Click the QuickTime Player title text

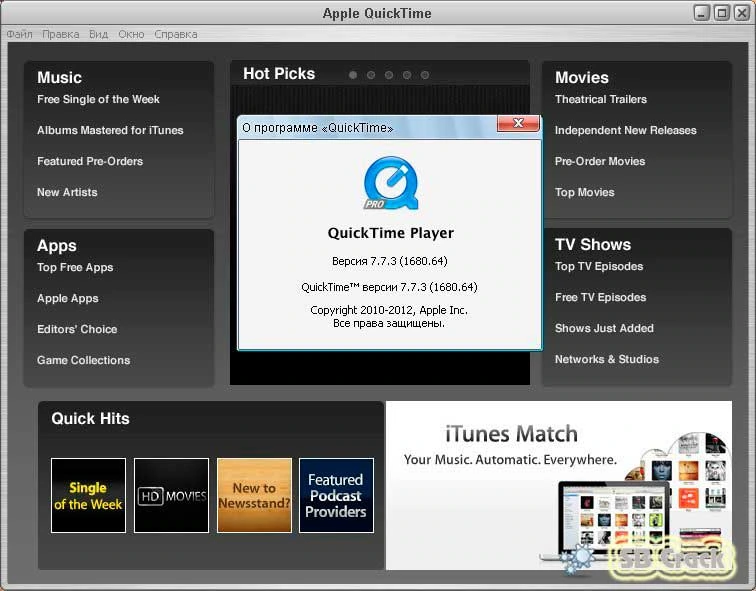click(391, 233)
